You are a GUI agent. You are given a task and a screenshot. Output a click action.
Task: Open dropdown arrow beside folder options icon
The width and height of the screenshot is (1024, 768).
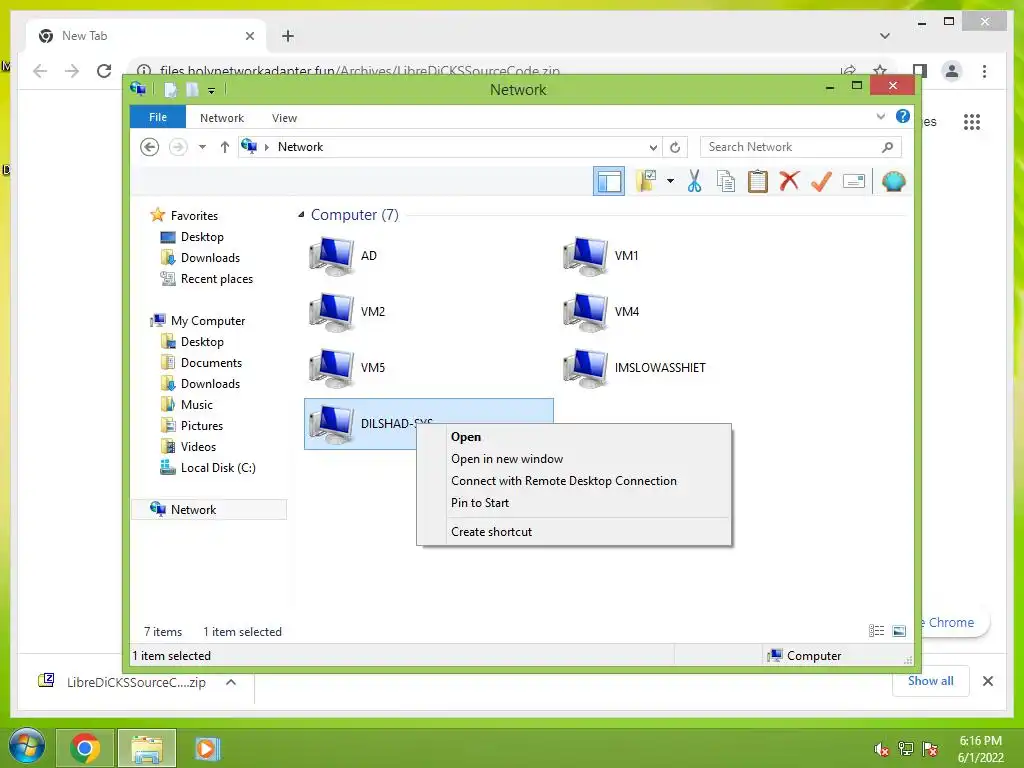[x=670, y=181]
